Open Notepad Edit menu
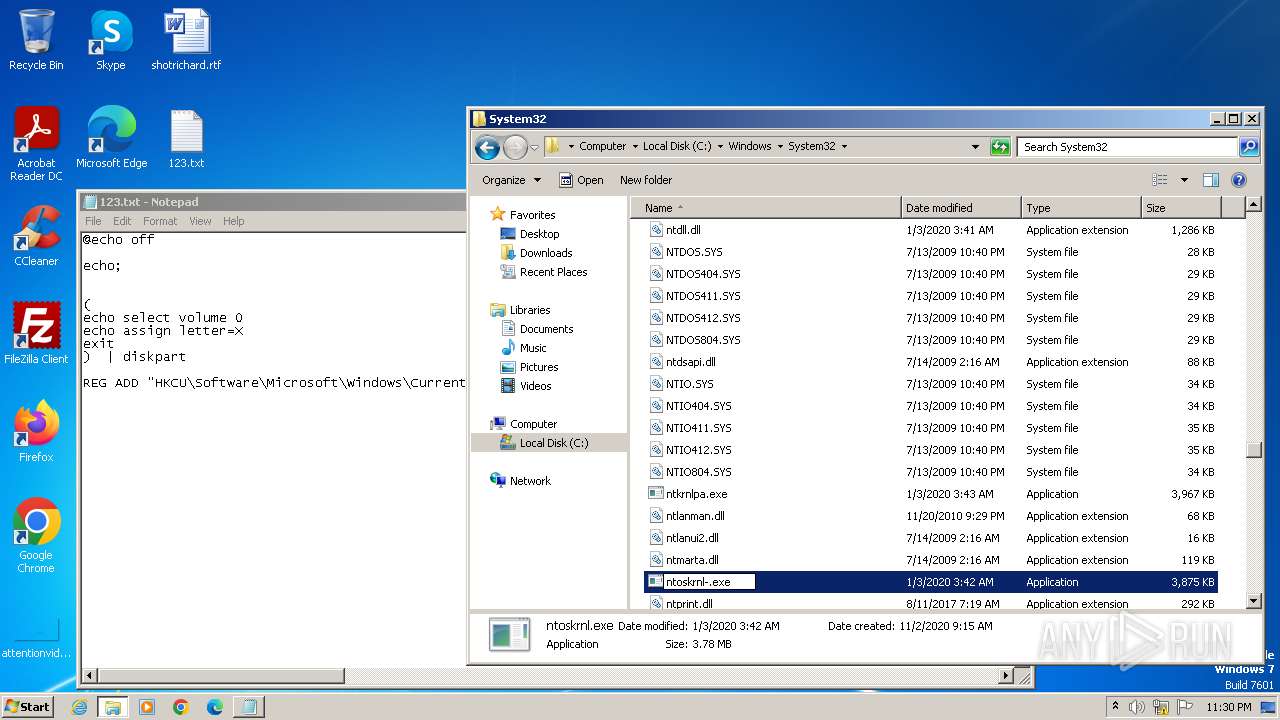This screenshot has width=1280, height=720. [122, 221]
